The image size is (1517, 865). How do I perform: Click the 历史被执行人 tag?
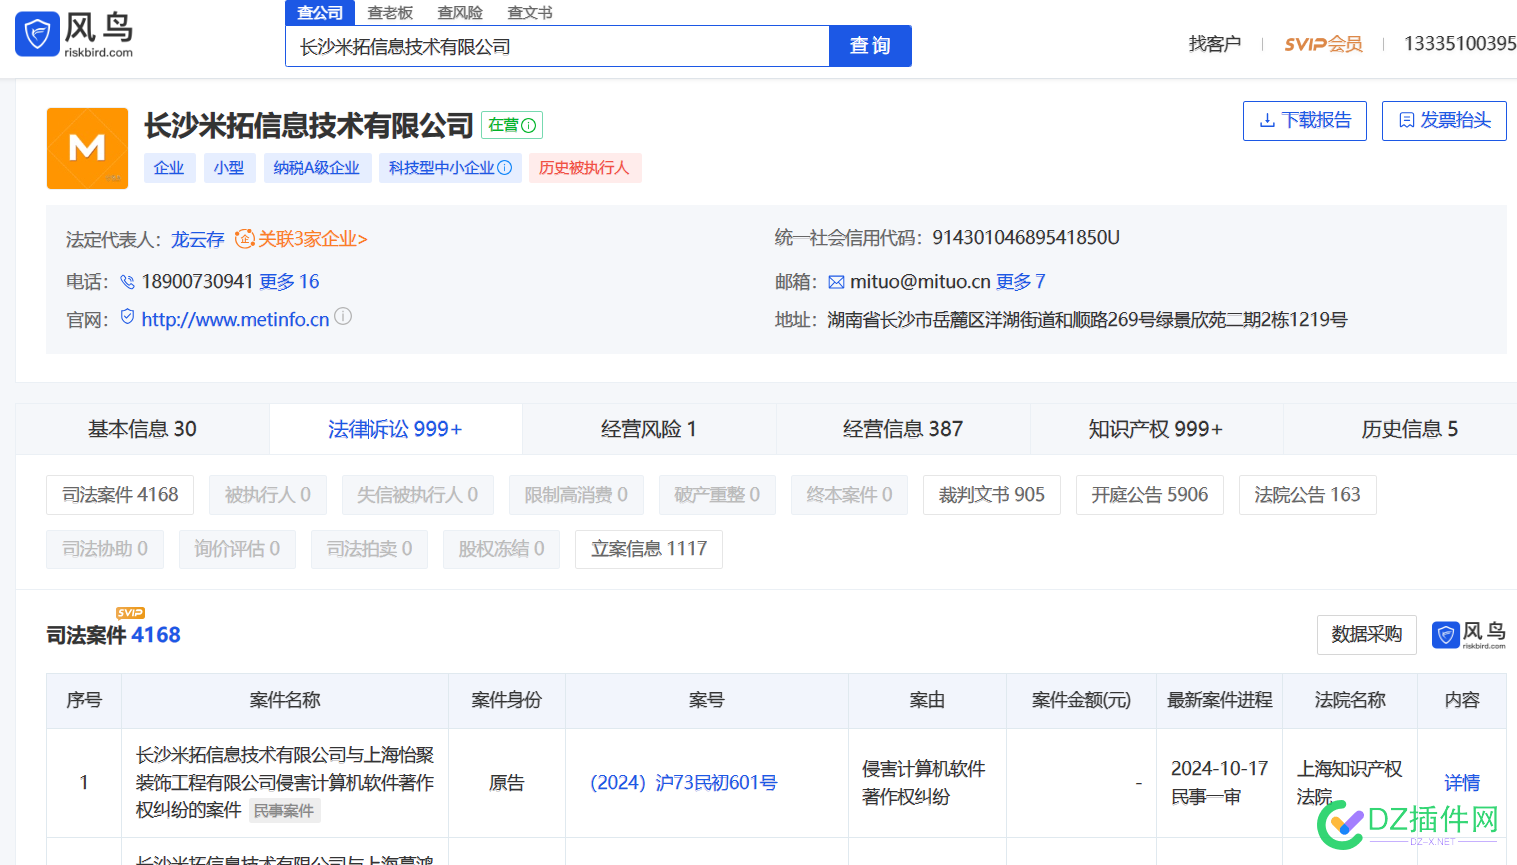tap(584, 168)
